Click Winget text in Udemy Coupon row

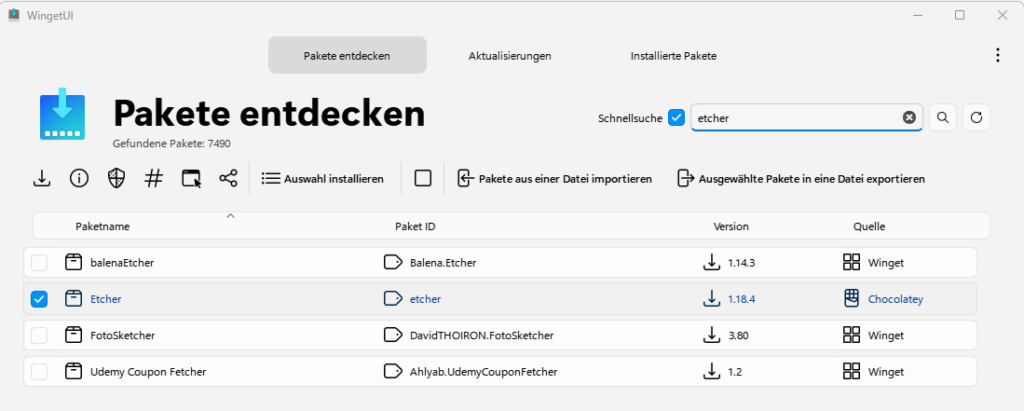886,372
